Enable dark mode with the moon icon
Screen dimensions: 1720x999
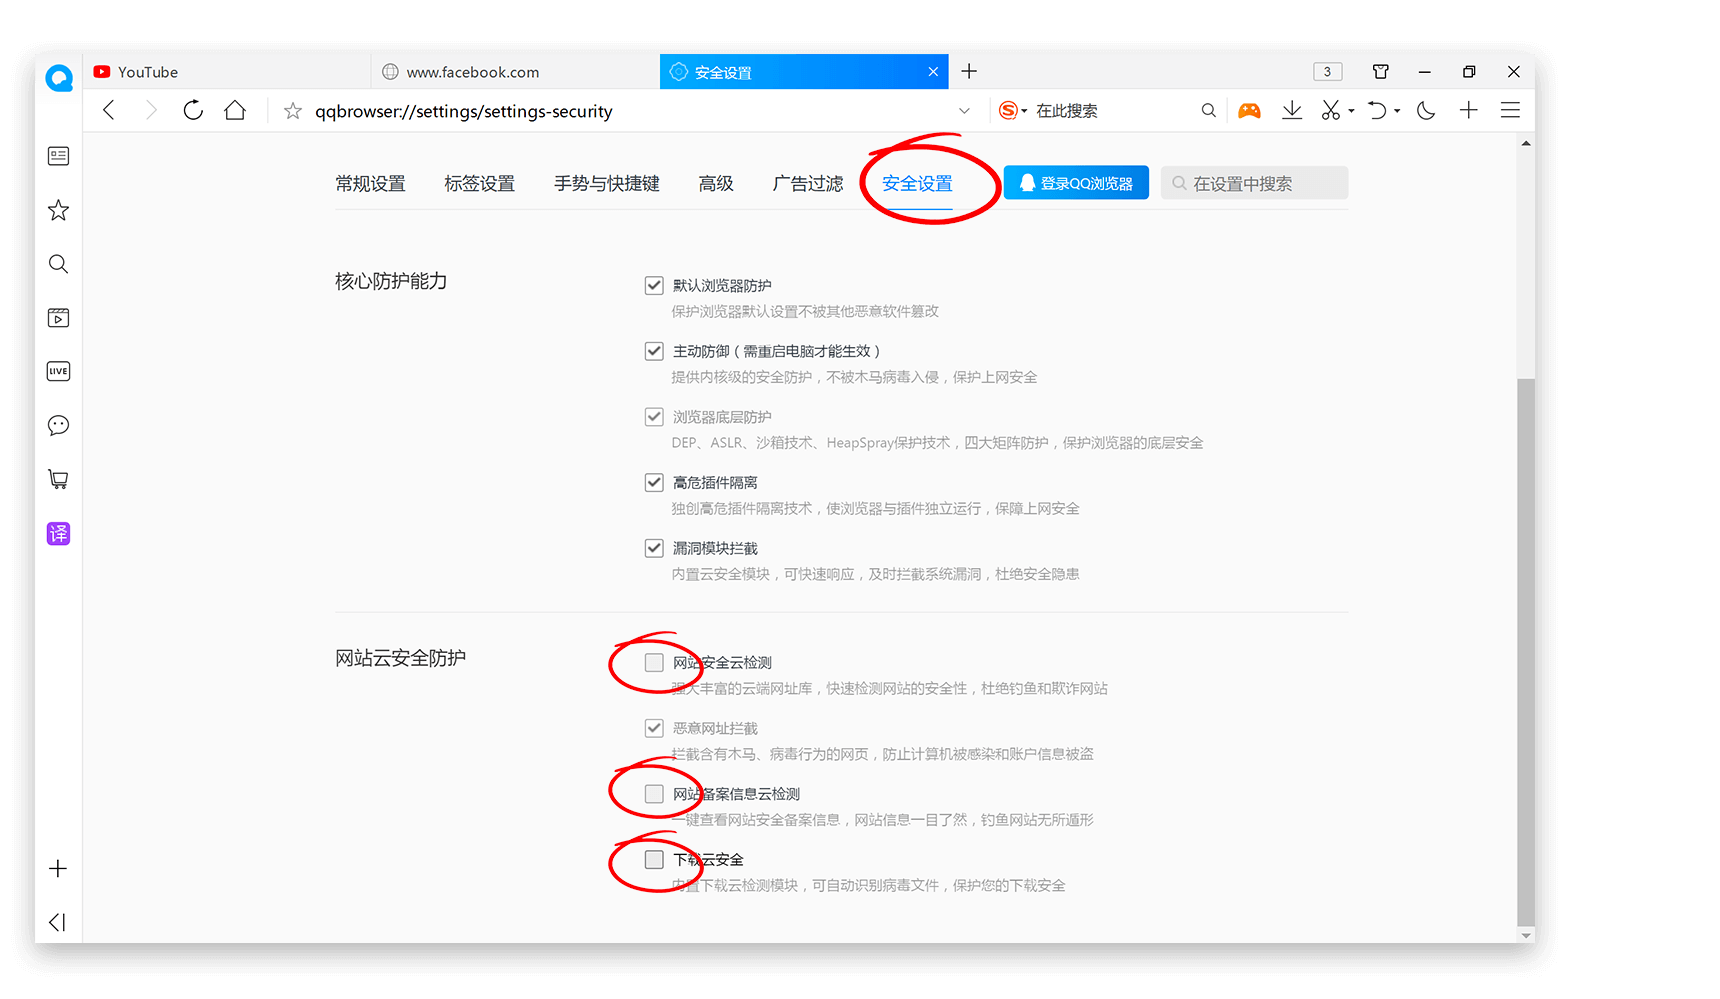(1426, 110)
